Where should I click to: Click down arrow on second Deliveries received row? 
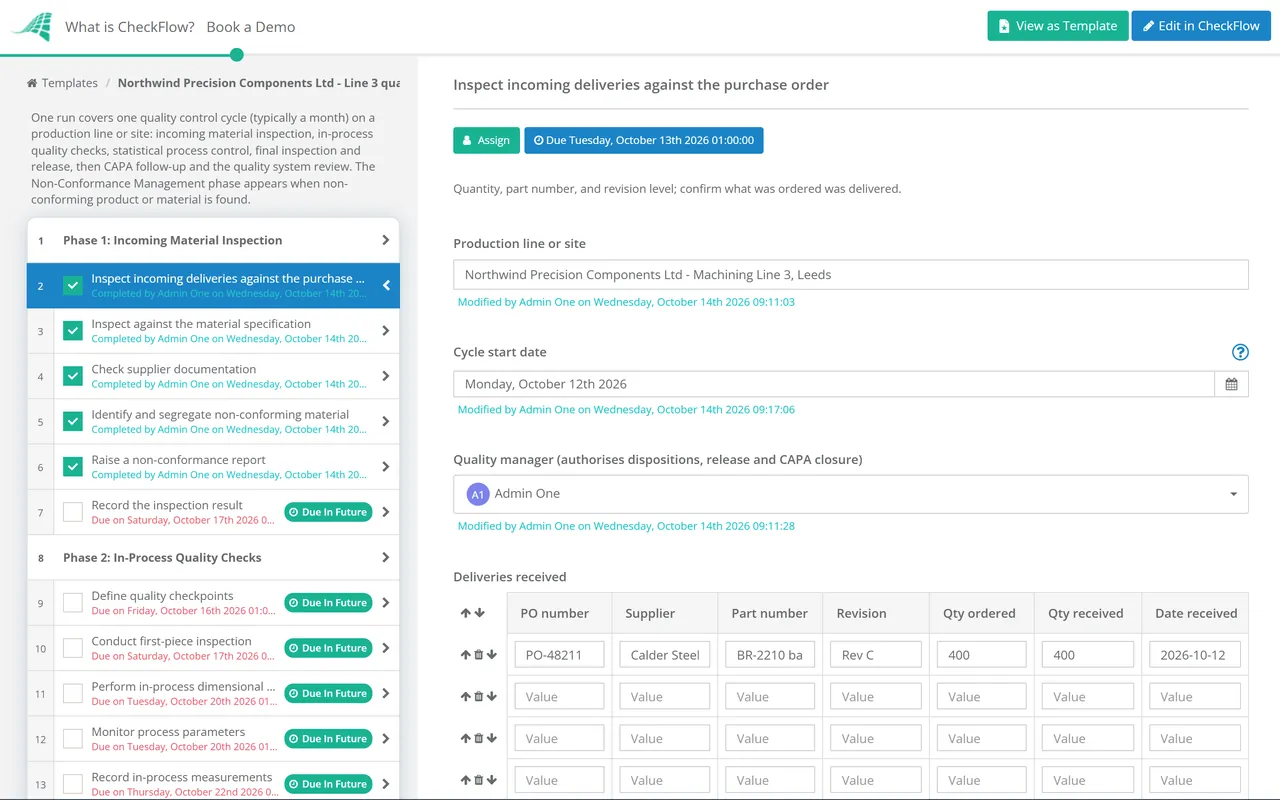(491, 697)
